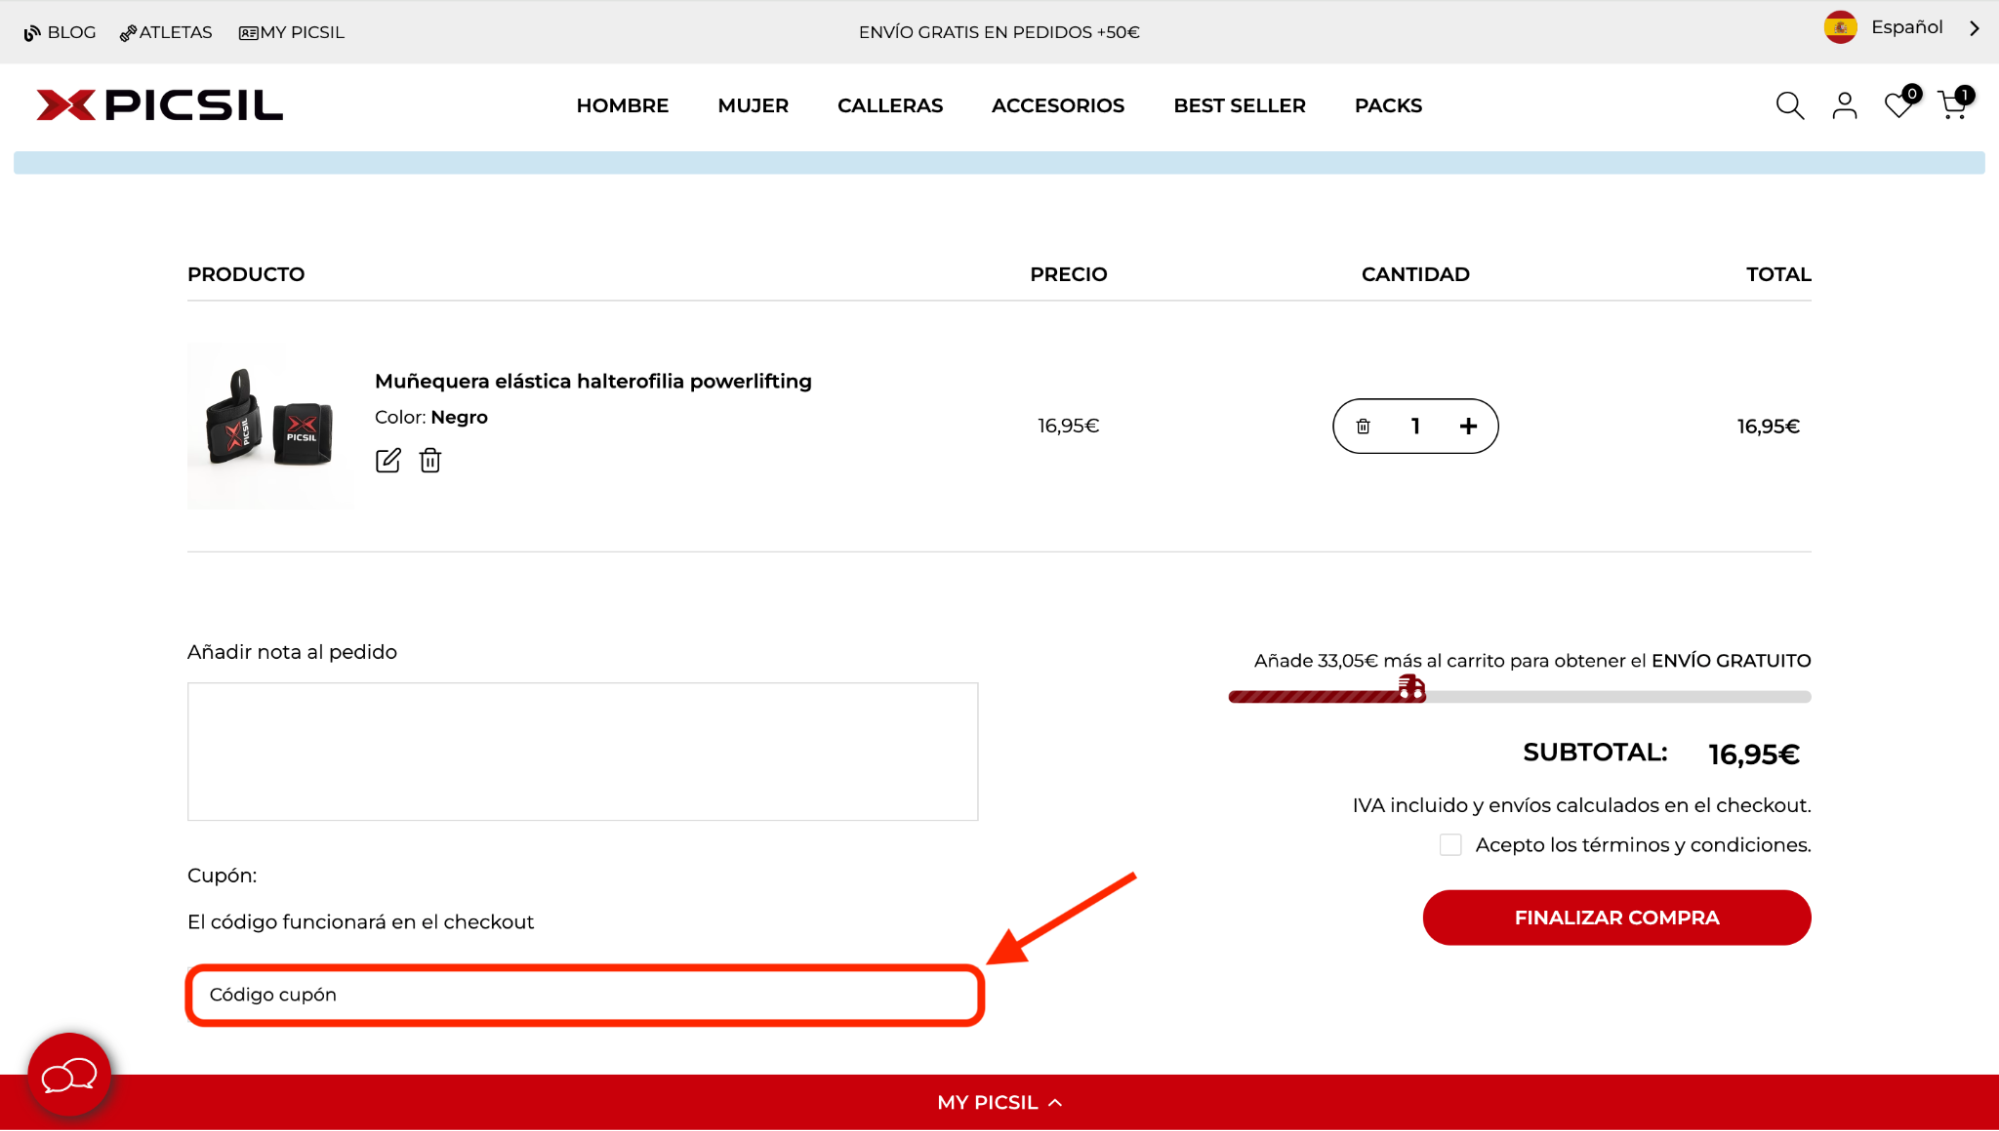
Task: Click the SUBTOTAL amount 16,95€
Action: click(x=1753, y=754)
